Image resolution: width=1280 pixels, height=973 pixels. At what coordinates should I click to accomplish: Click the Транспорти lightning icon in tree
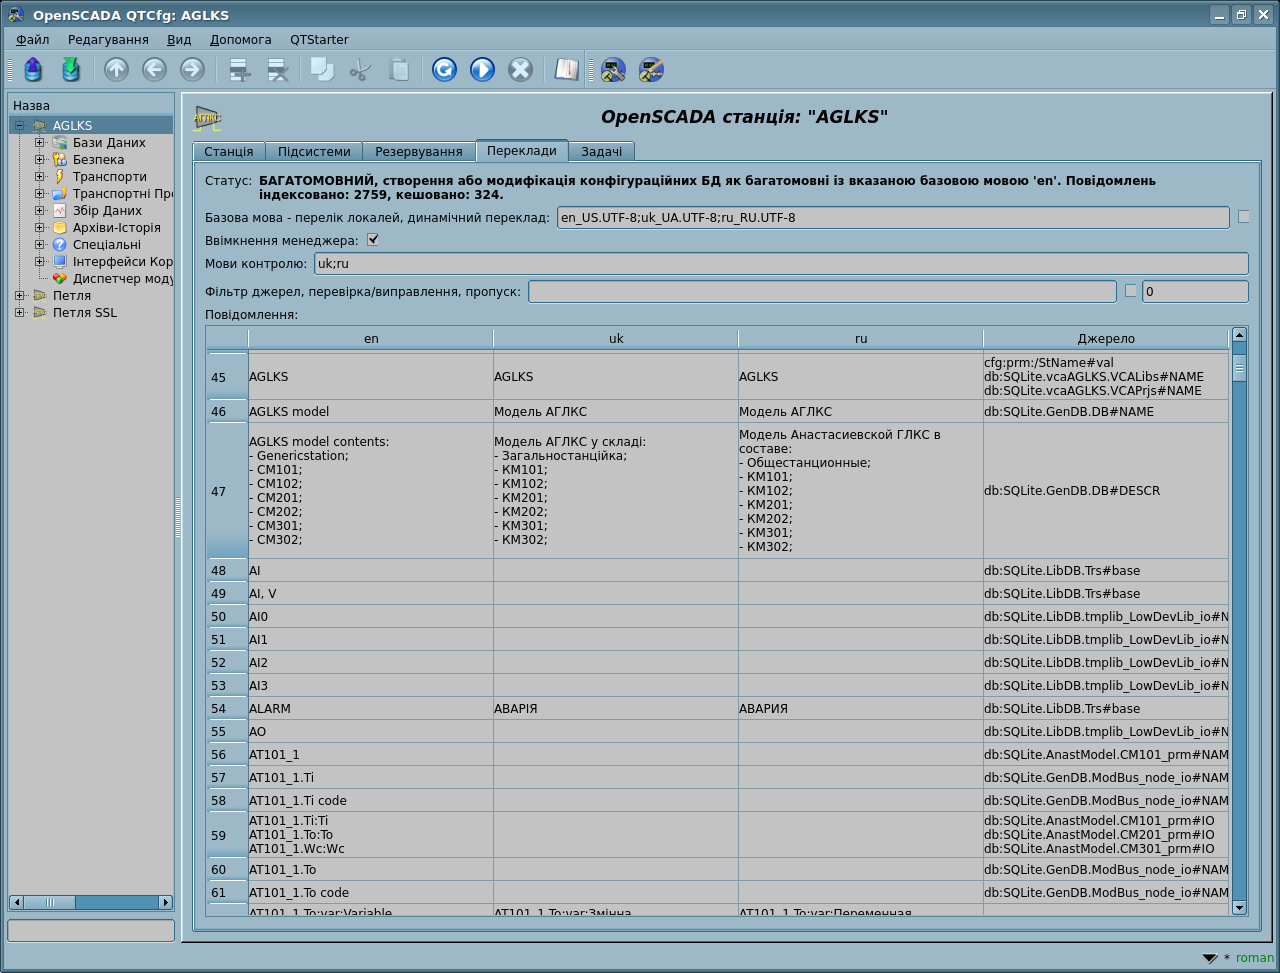click(60, 177)
